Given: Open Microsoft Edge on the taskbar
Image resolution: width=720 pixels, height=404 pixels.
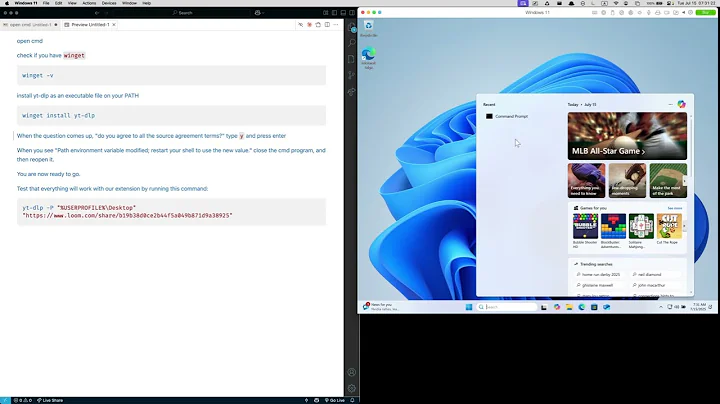Looking at the screenshot, I should click(x=582, y=307).
